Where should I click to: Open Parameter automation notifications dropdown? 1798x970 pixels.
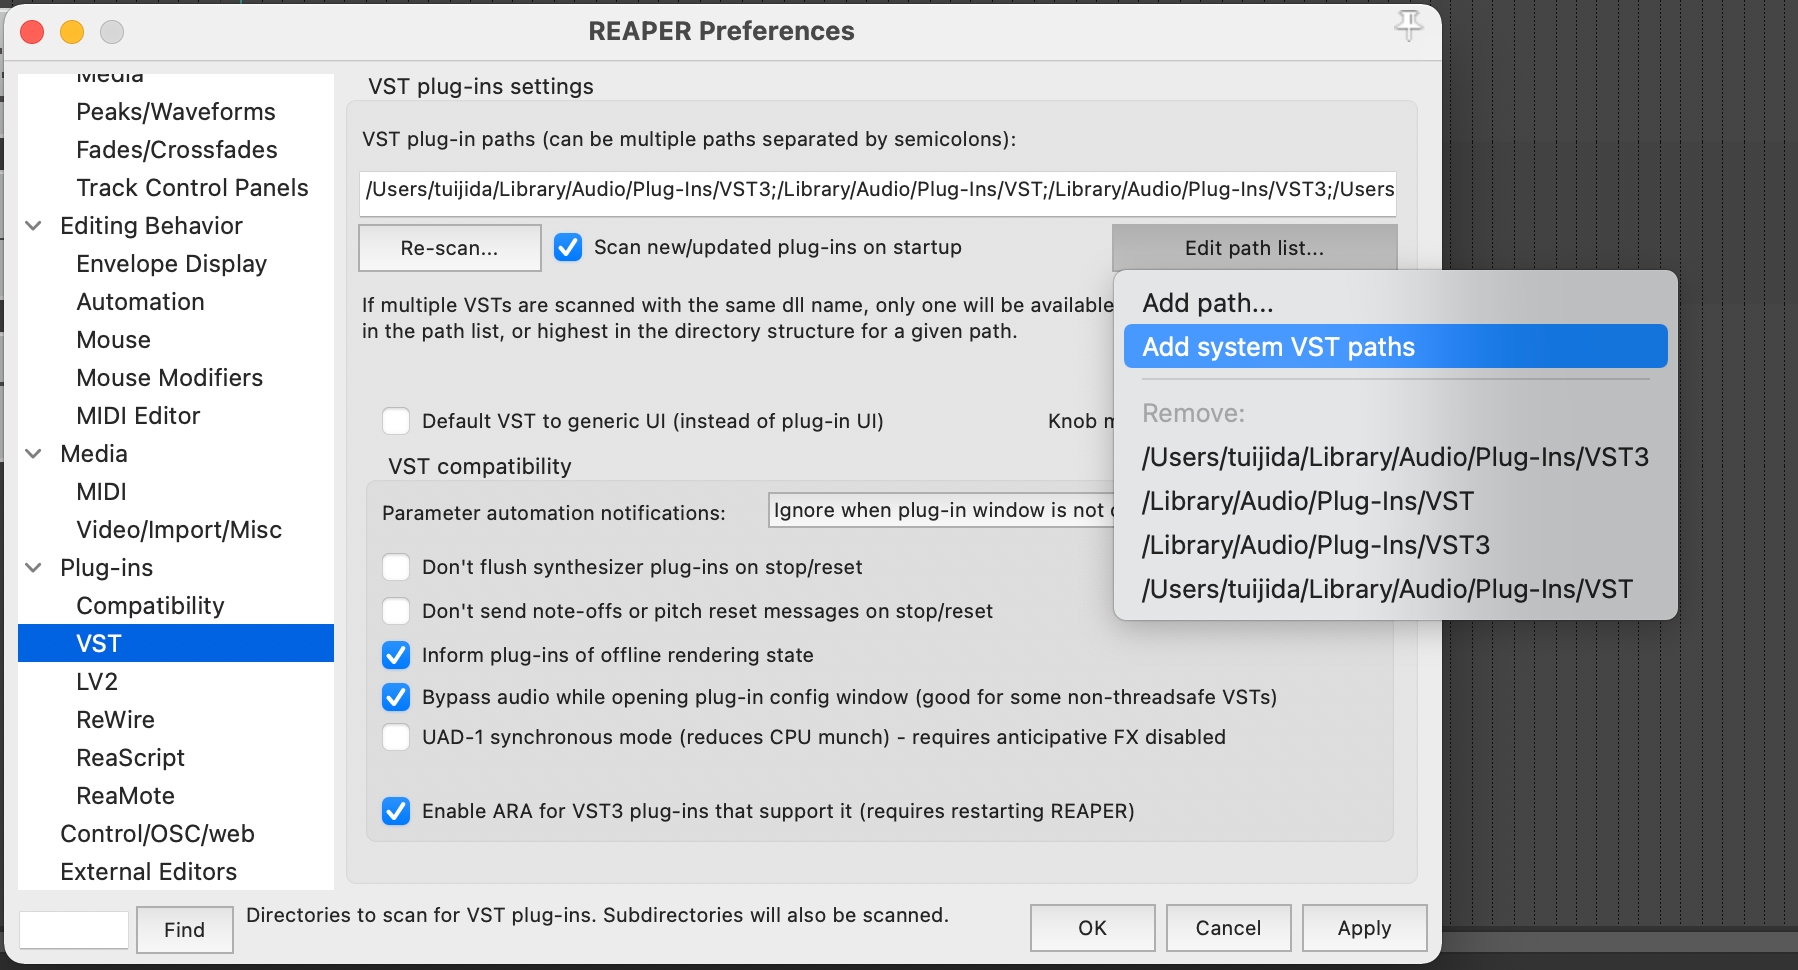(940, 510)
